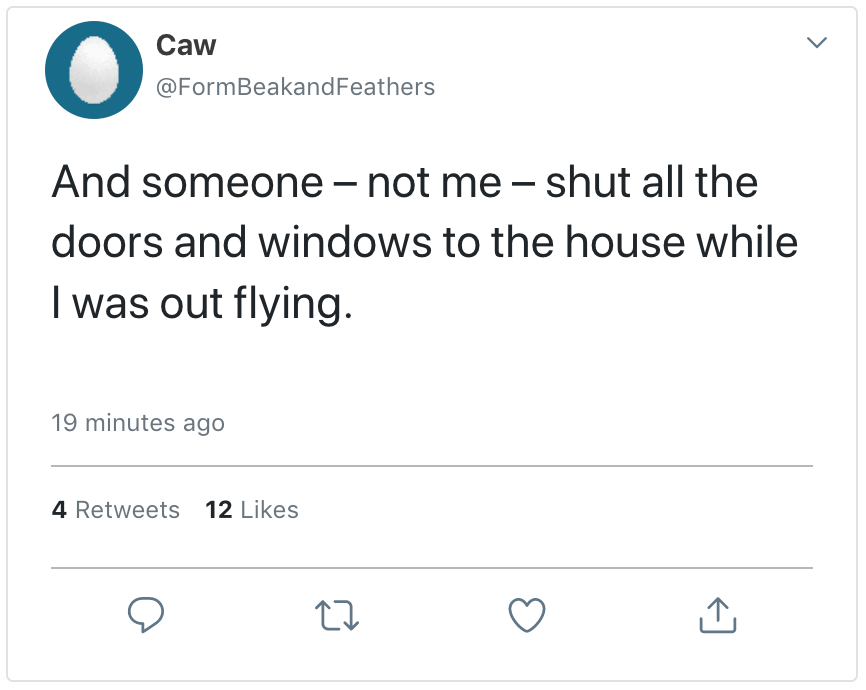Click the retweet arrows icon
This screenshot has height=690, width=866.
[337, 615]
